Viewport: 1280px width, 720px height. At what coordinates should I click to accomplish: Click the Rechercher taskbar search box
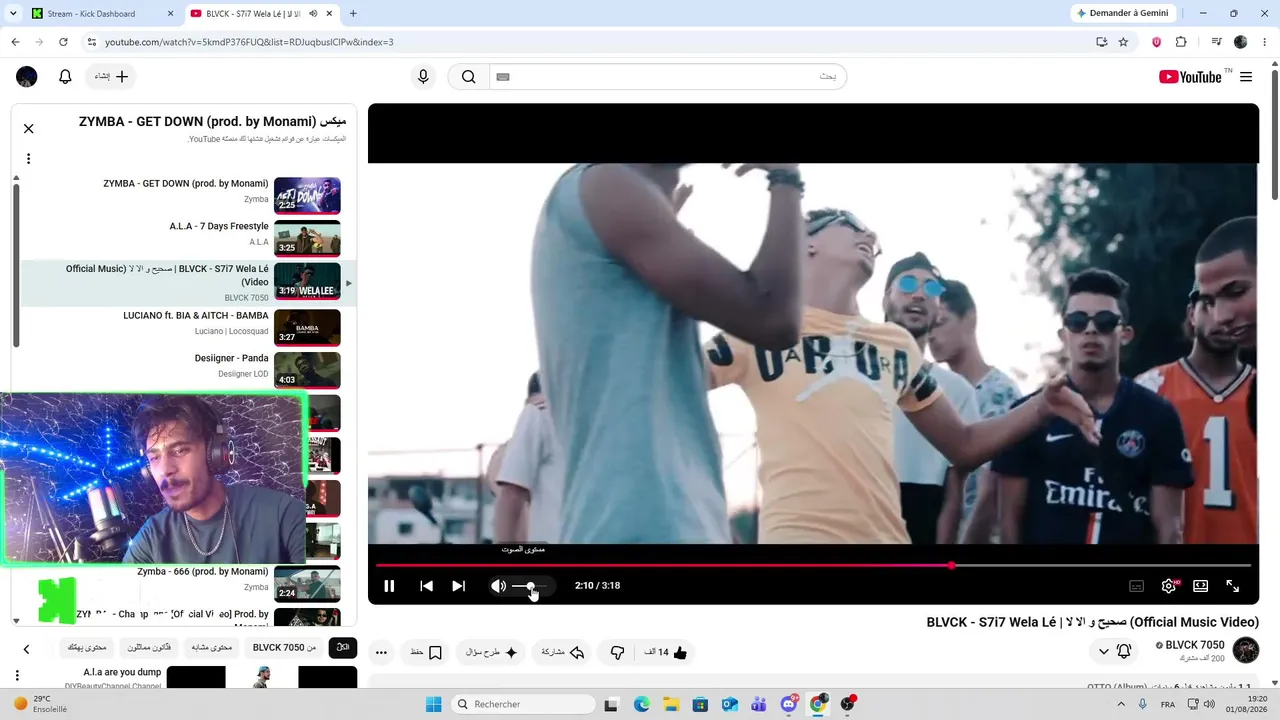click(x=524, y=704)
